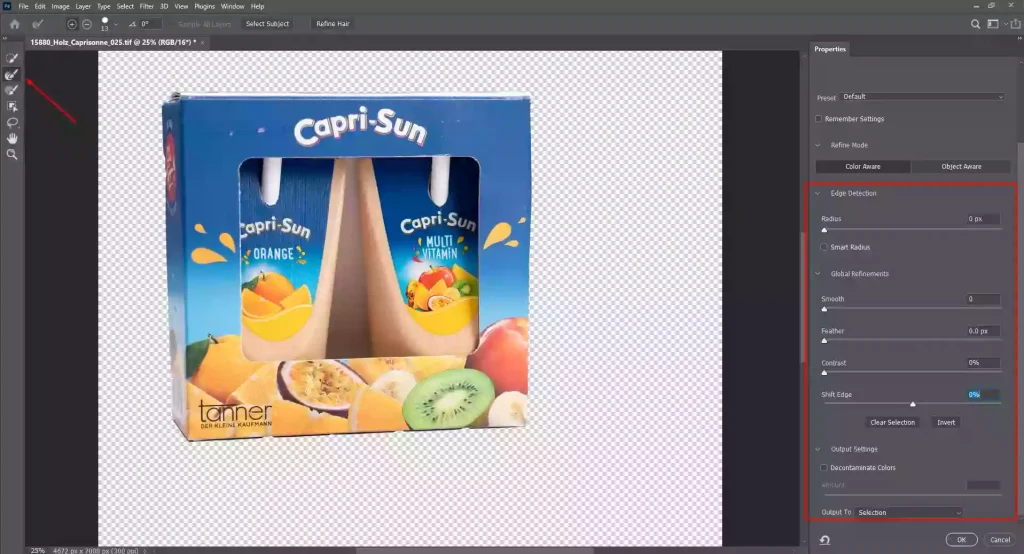This screenshot has height=554, width=1024.
Task: Open the Output To Selection dropdown
Action: pyautogui.click(x=908, y=513)
